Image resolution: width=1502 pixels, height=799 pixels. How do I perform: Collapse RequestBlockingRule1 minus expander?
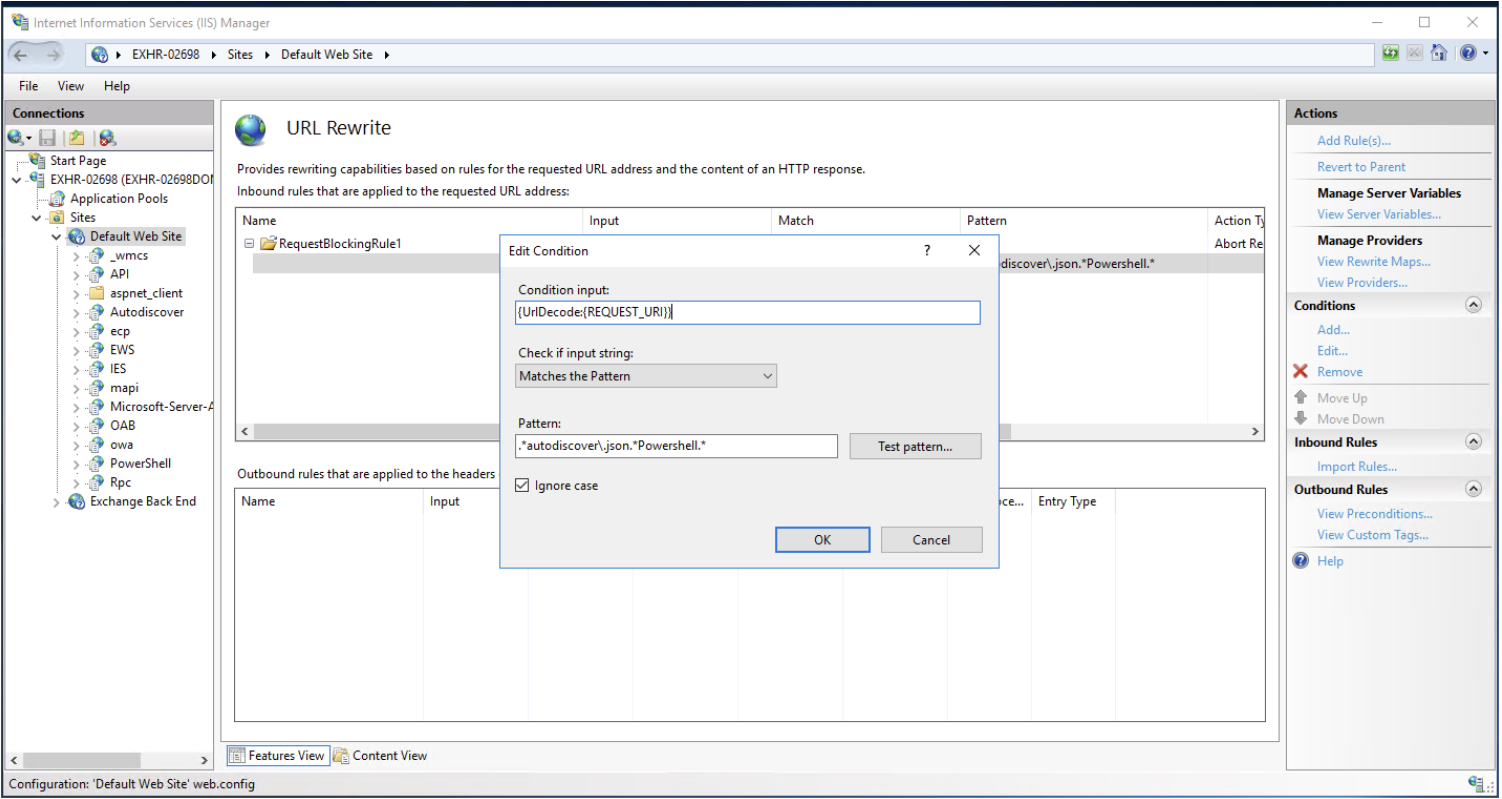point(248,243)
